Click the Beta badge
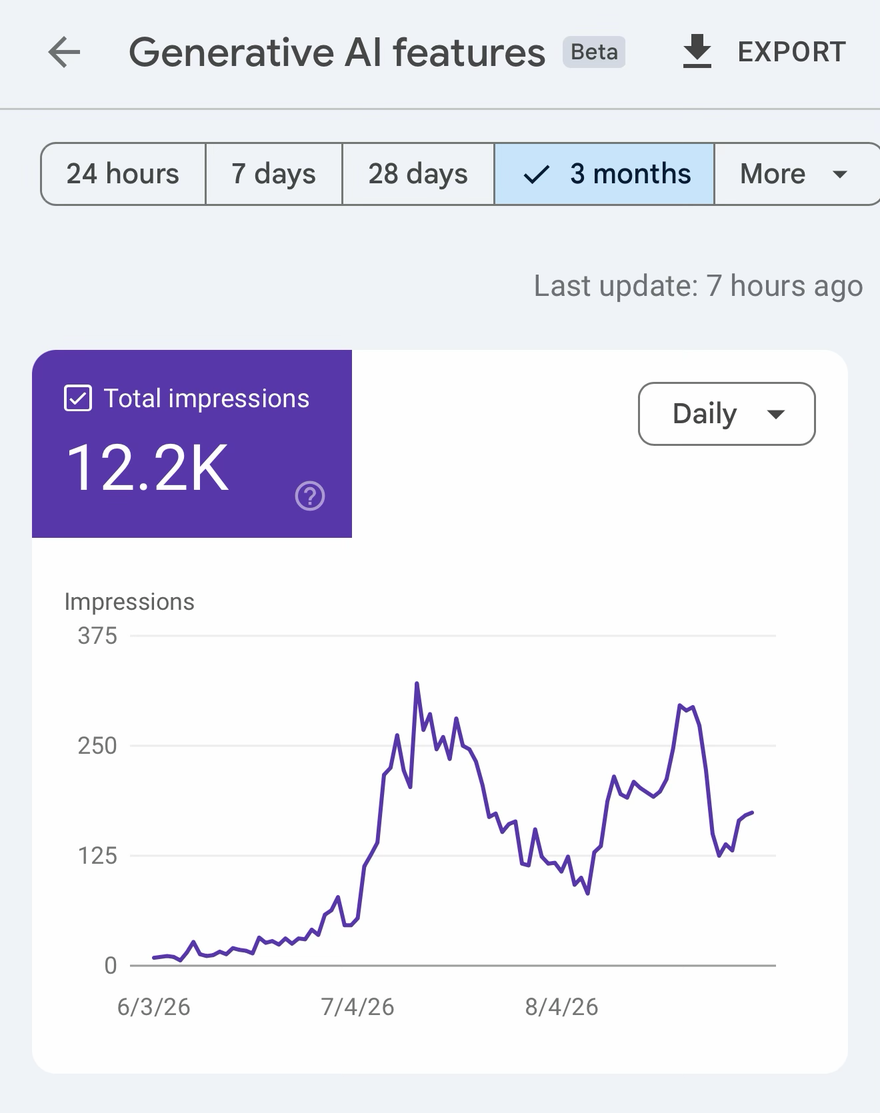This screenshot has height=1113, width=880. [x=594, y=52]
